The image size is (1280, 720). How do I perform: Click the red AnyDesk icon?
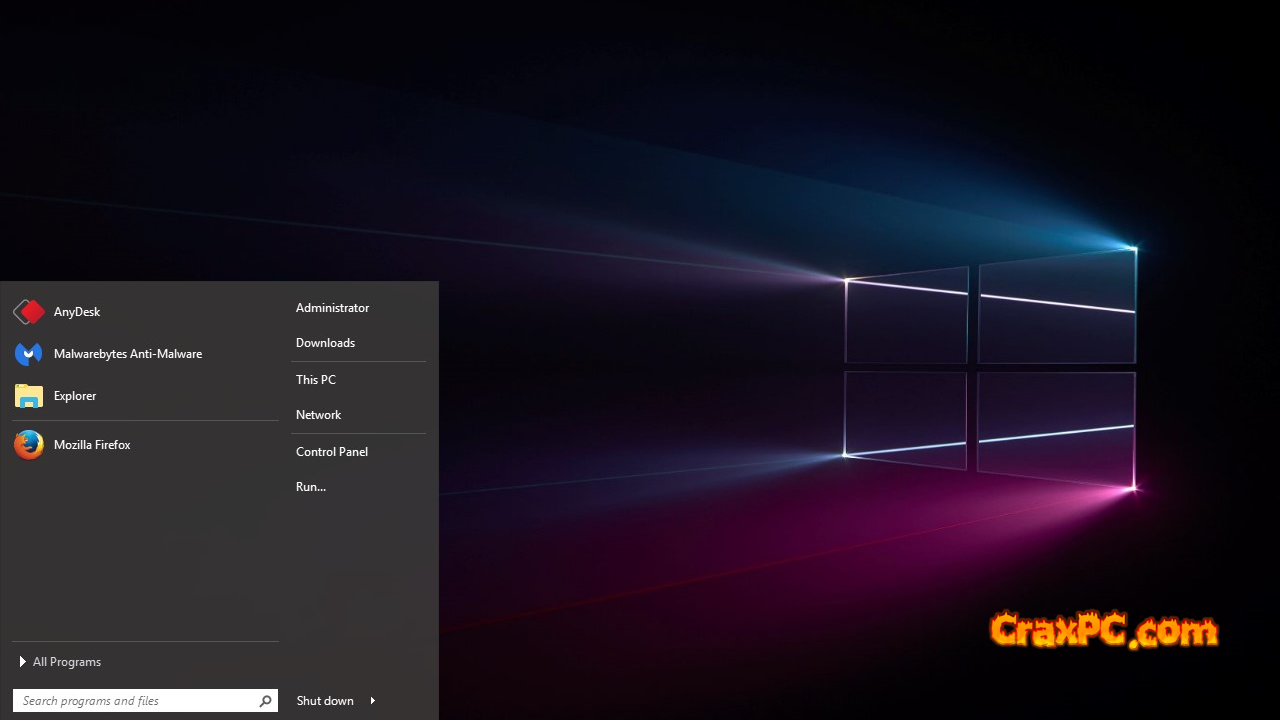click(29, 312)
